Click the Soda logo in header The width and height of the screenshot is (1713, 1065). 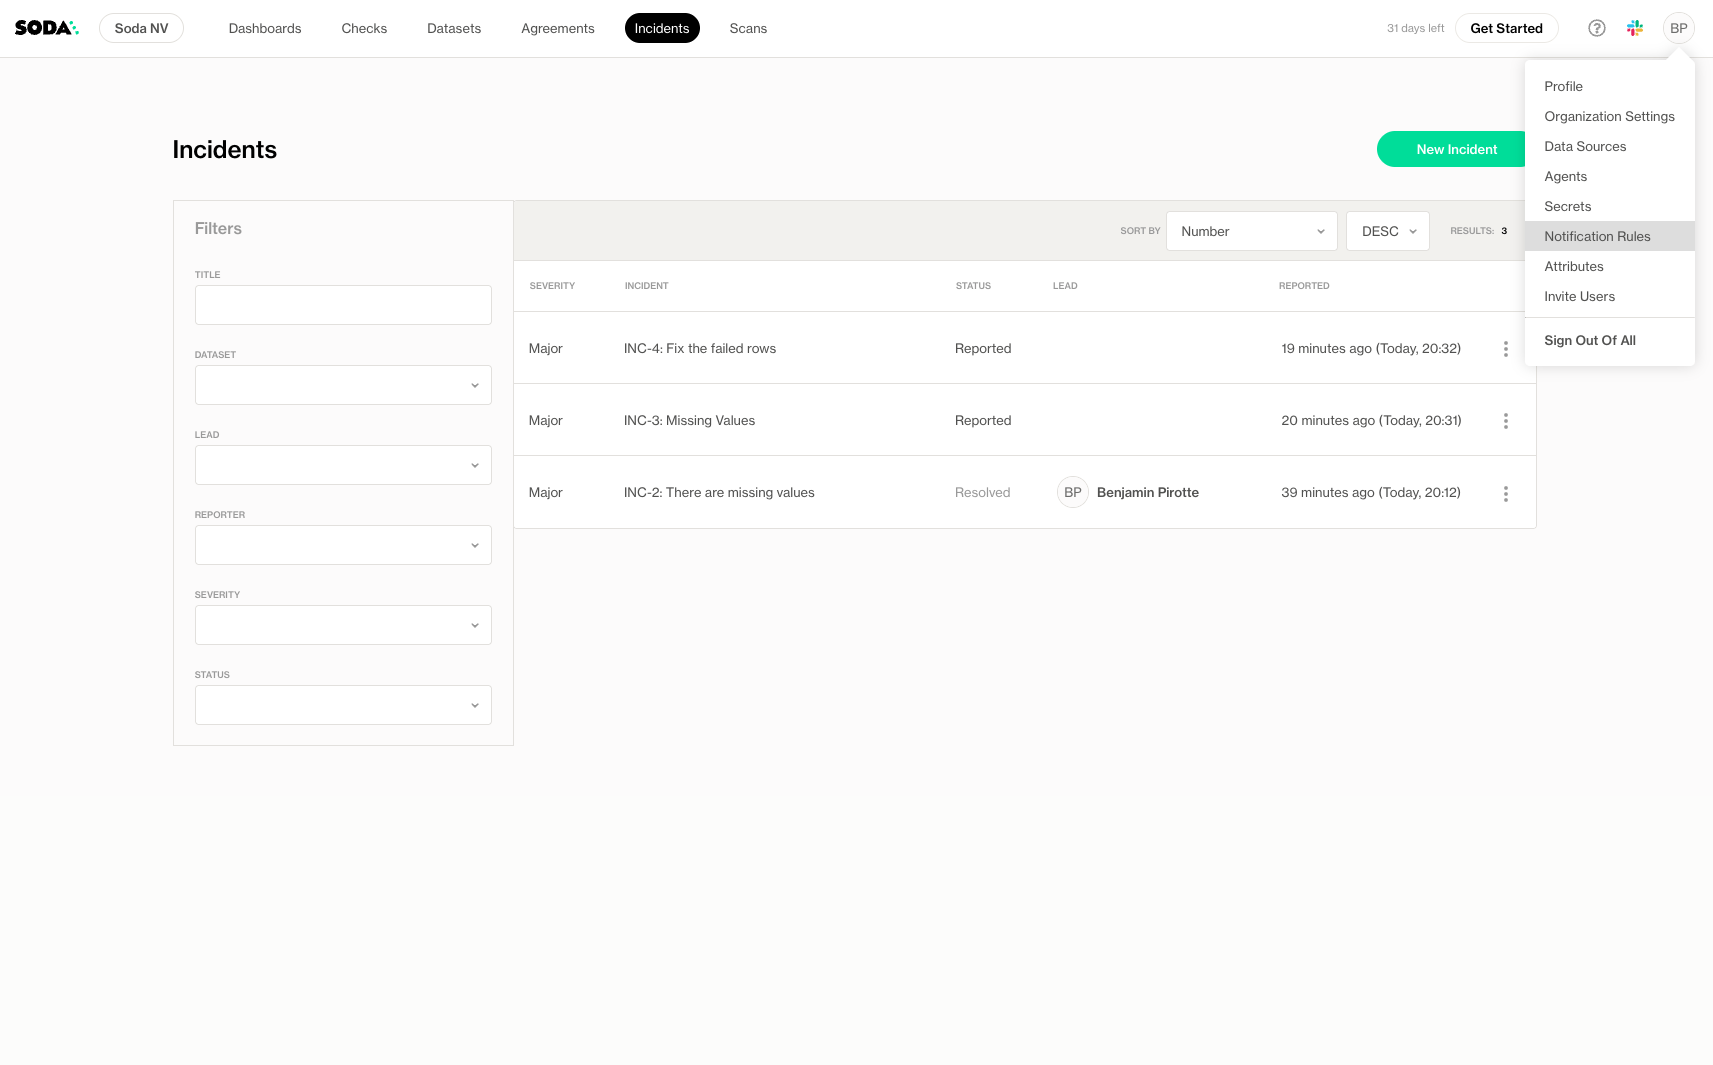click(46, 28)
